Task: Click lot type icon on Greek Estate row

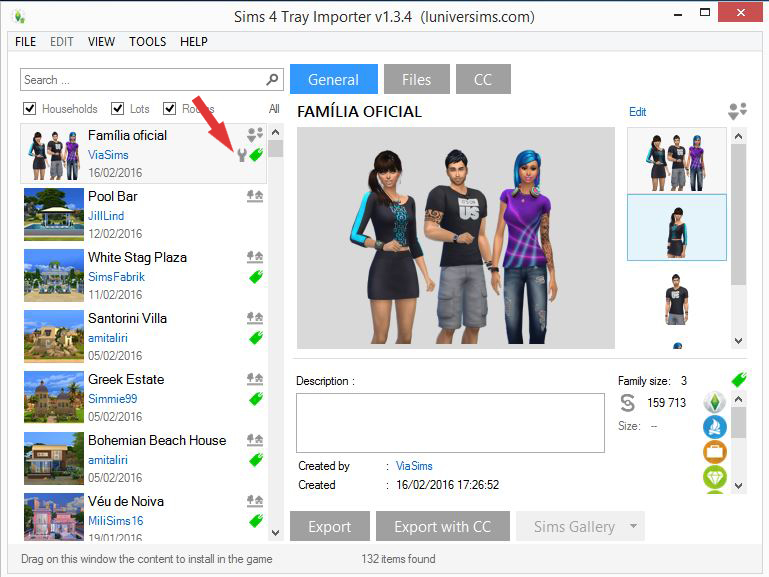Action: click(x=255, y=378)
